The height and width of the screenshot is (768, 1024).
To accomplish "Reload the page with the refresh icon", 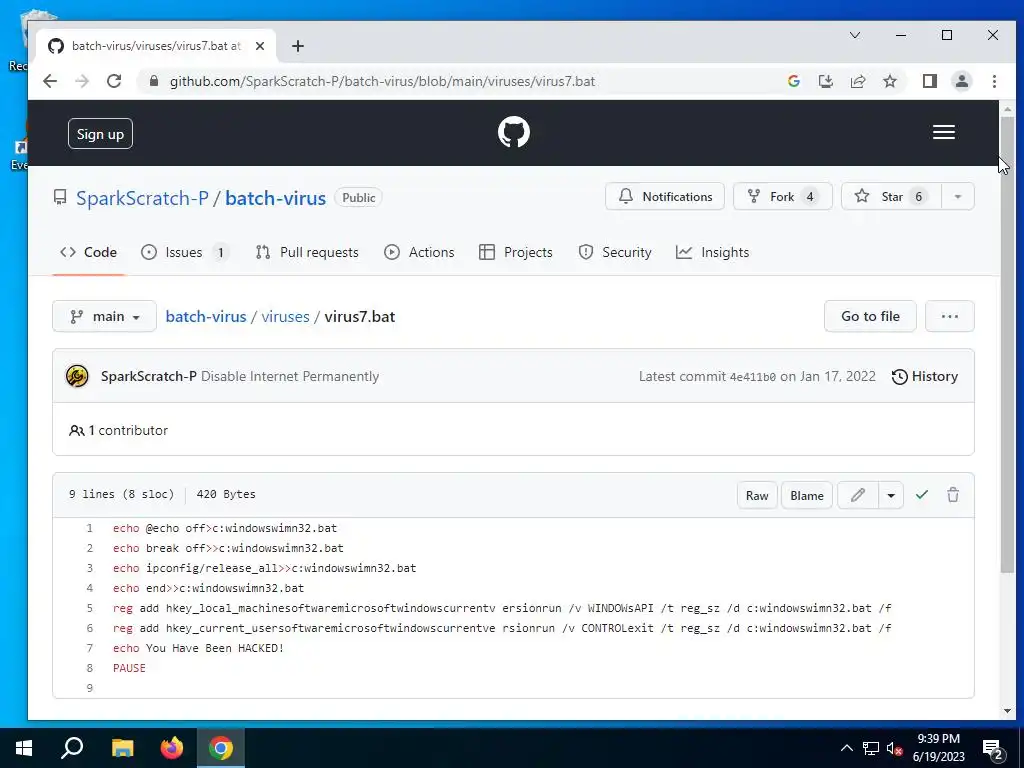I will click(x=114, y=82).
